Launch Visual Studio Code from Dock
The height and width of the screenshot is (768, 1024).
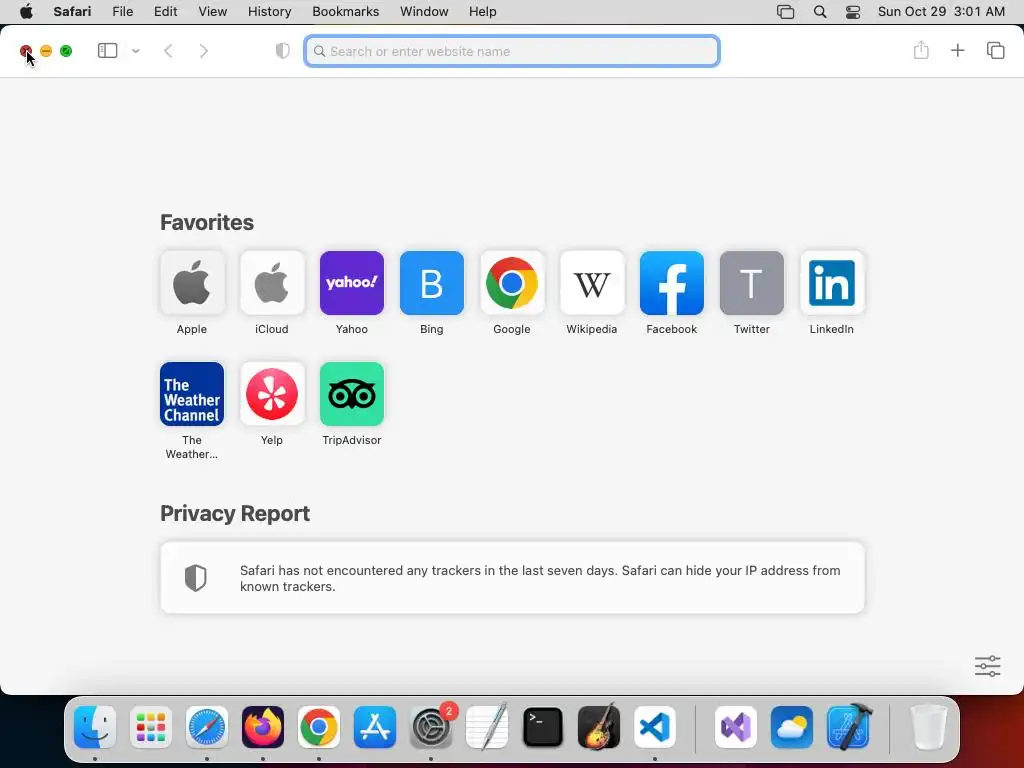655,727
